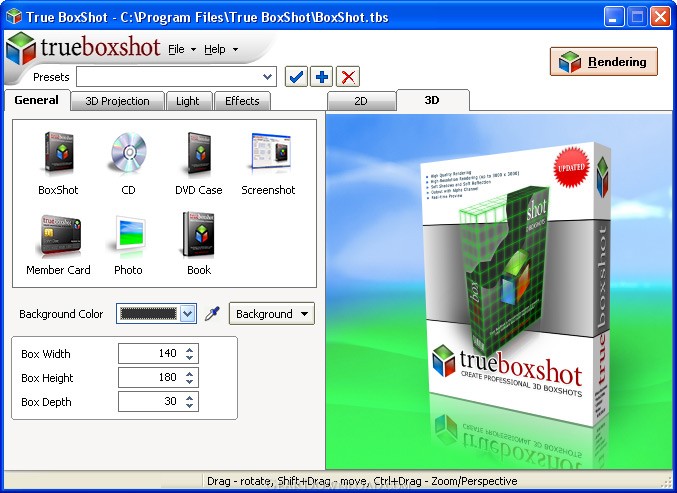Open the Effects tab
Screen dimensions: 677x493
click(x=242, y=101)
